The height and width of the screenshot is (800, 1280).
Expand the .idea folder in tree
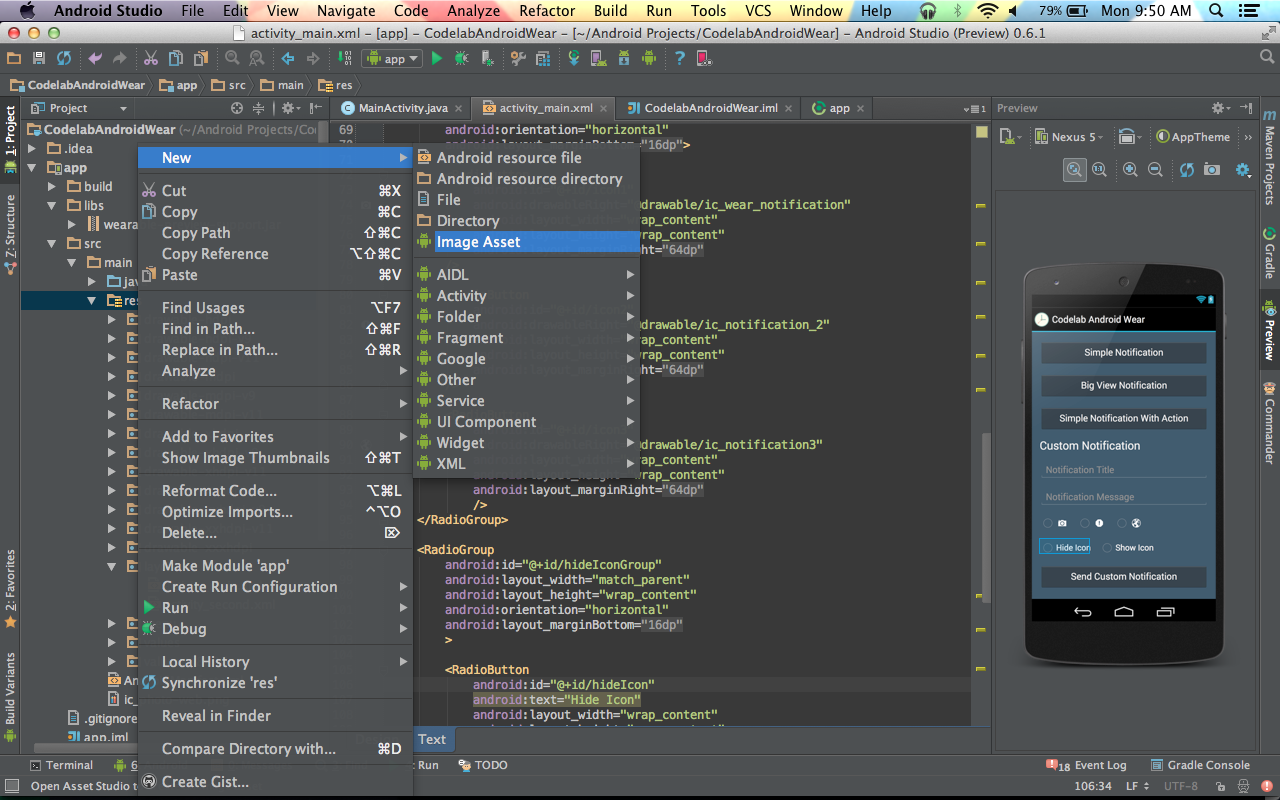[33, 149]
